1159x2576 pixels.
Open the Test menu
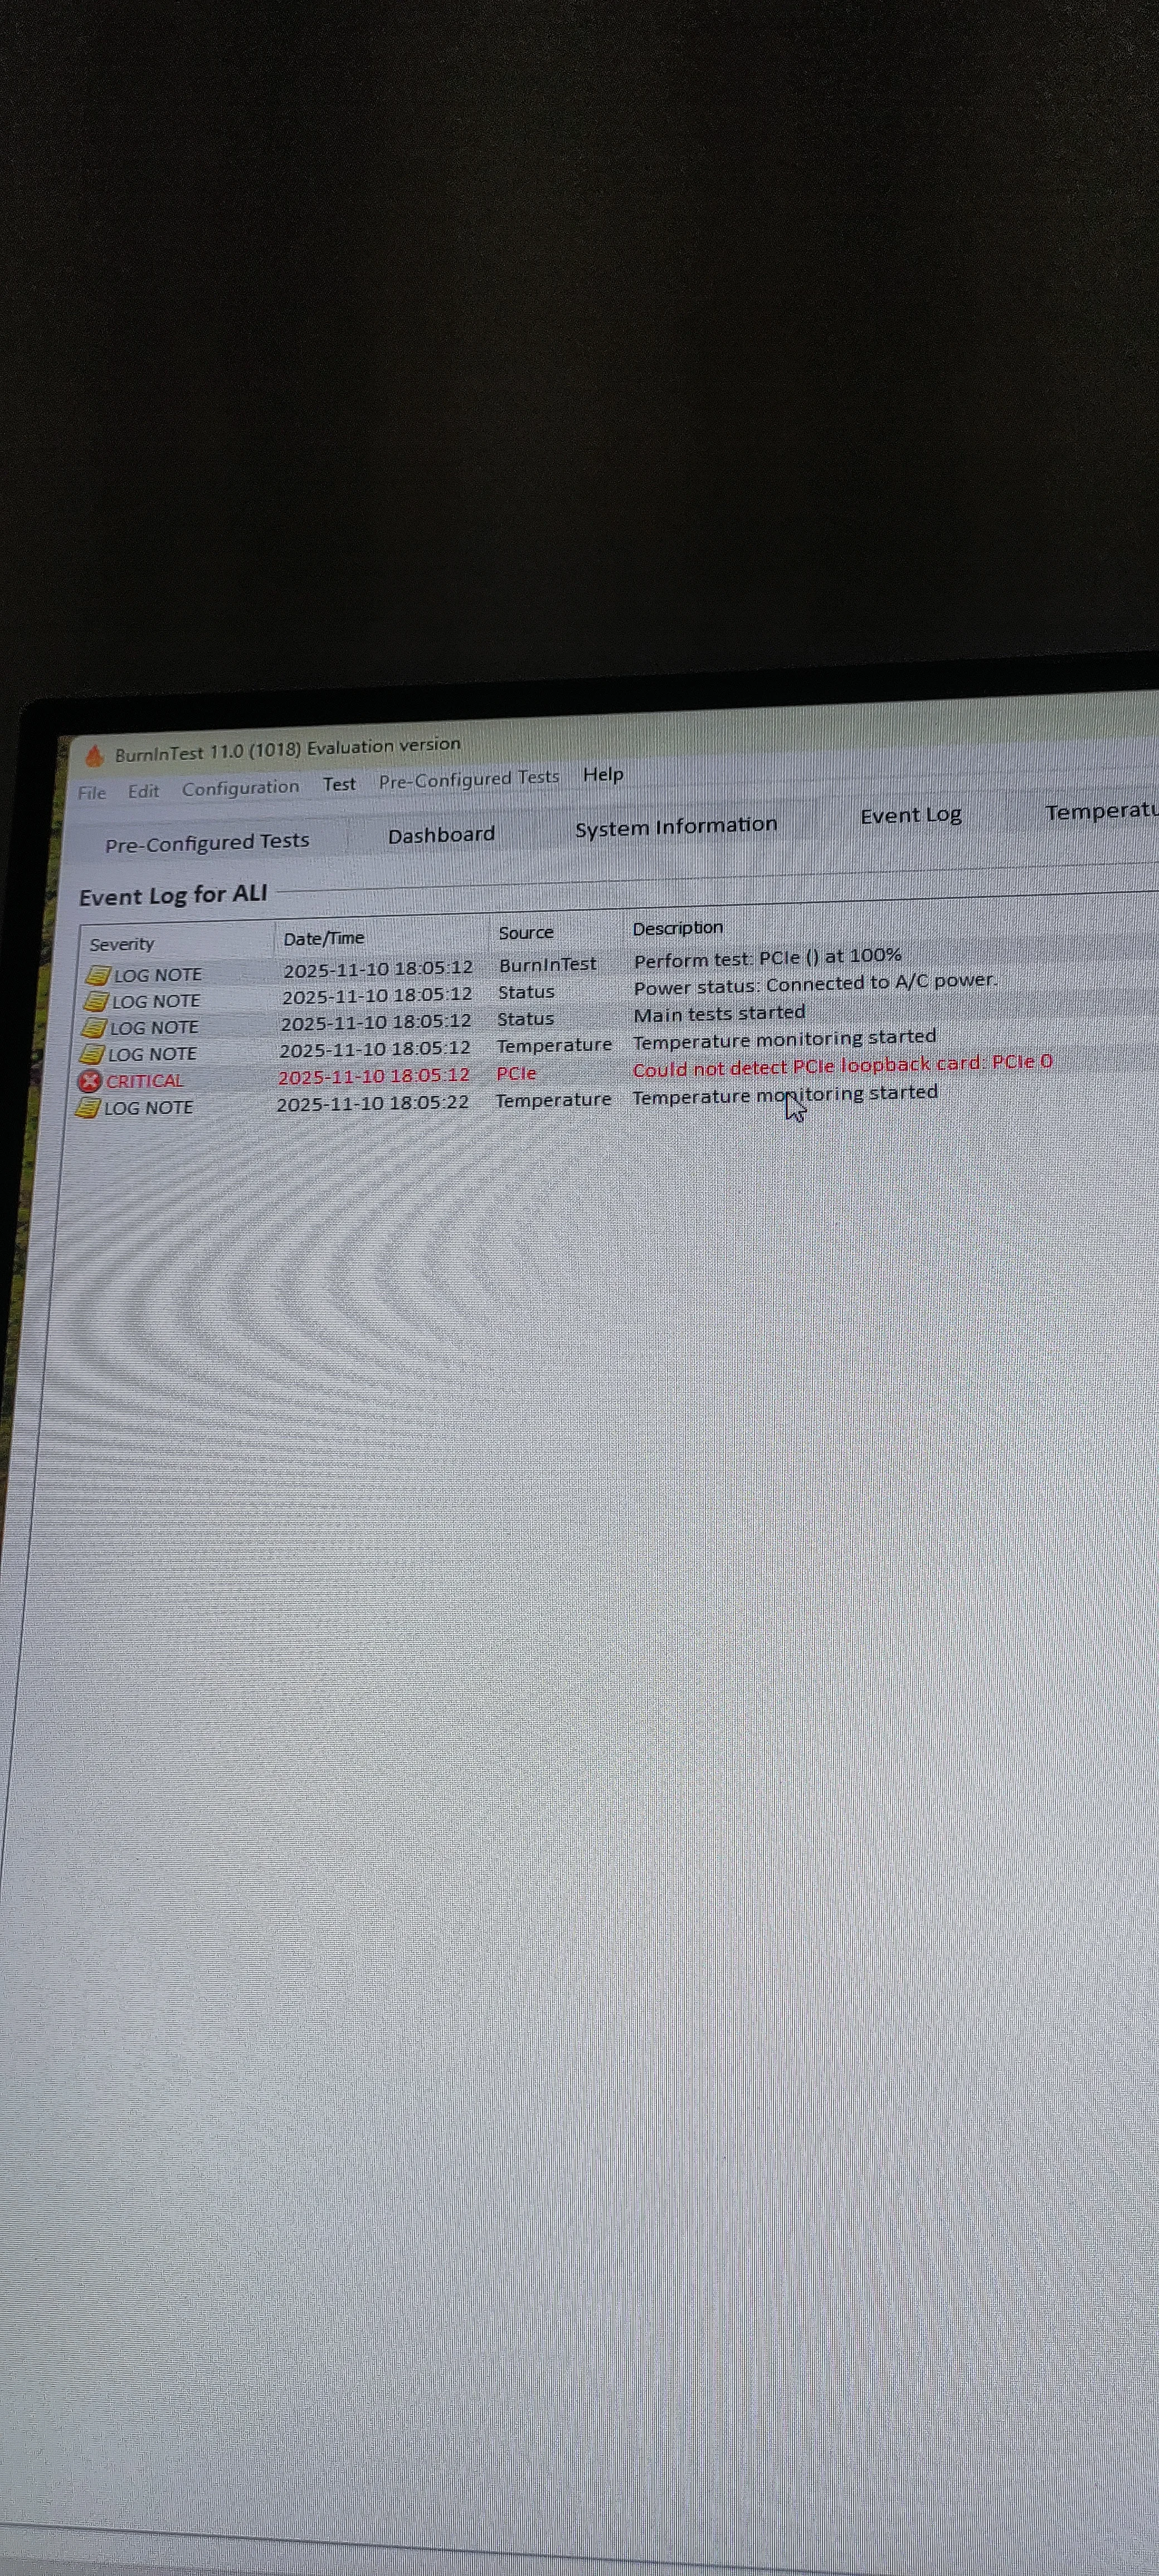(339, 785)
